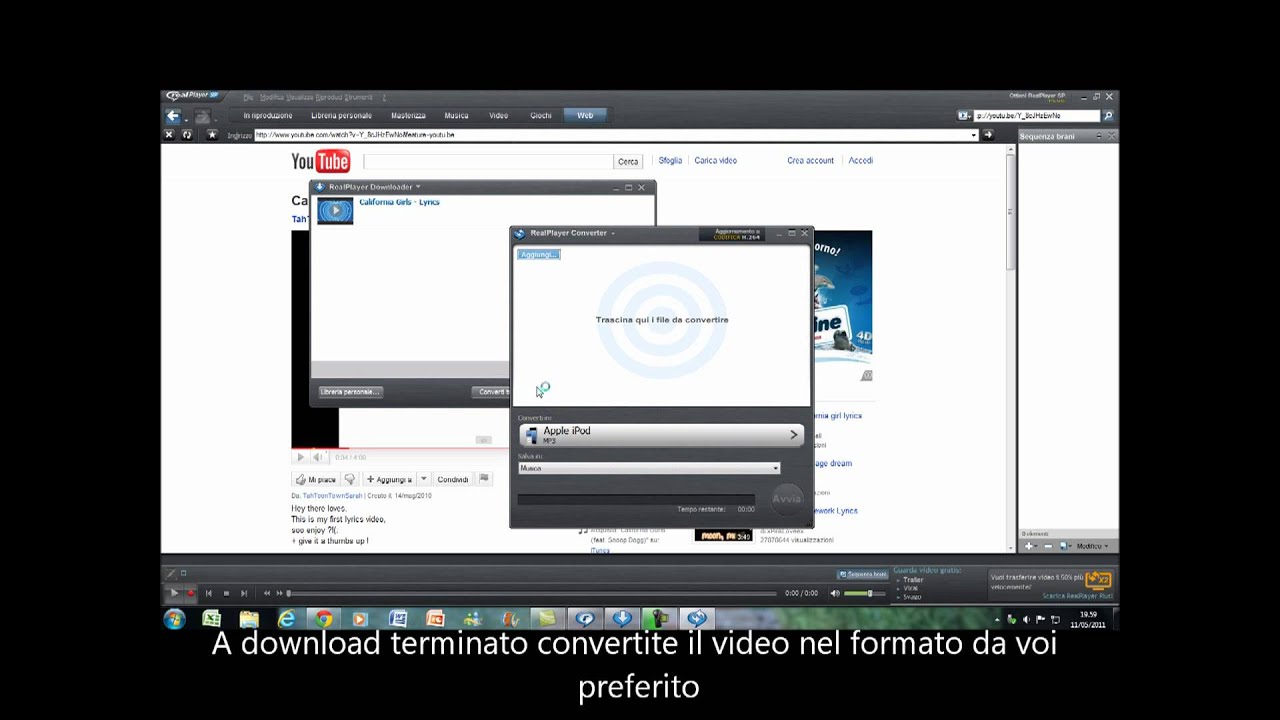Click the go arrow next to address bar
This screenshot has width=1280, height=720.
point(988,135)
